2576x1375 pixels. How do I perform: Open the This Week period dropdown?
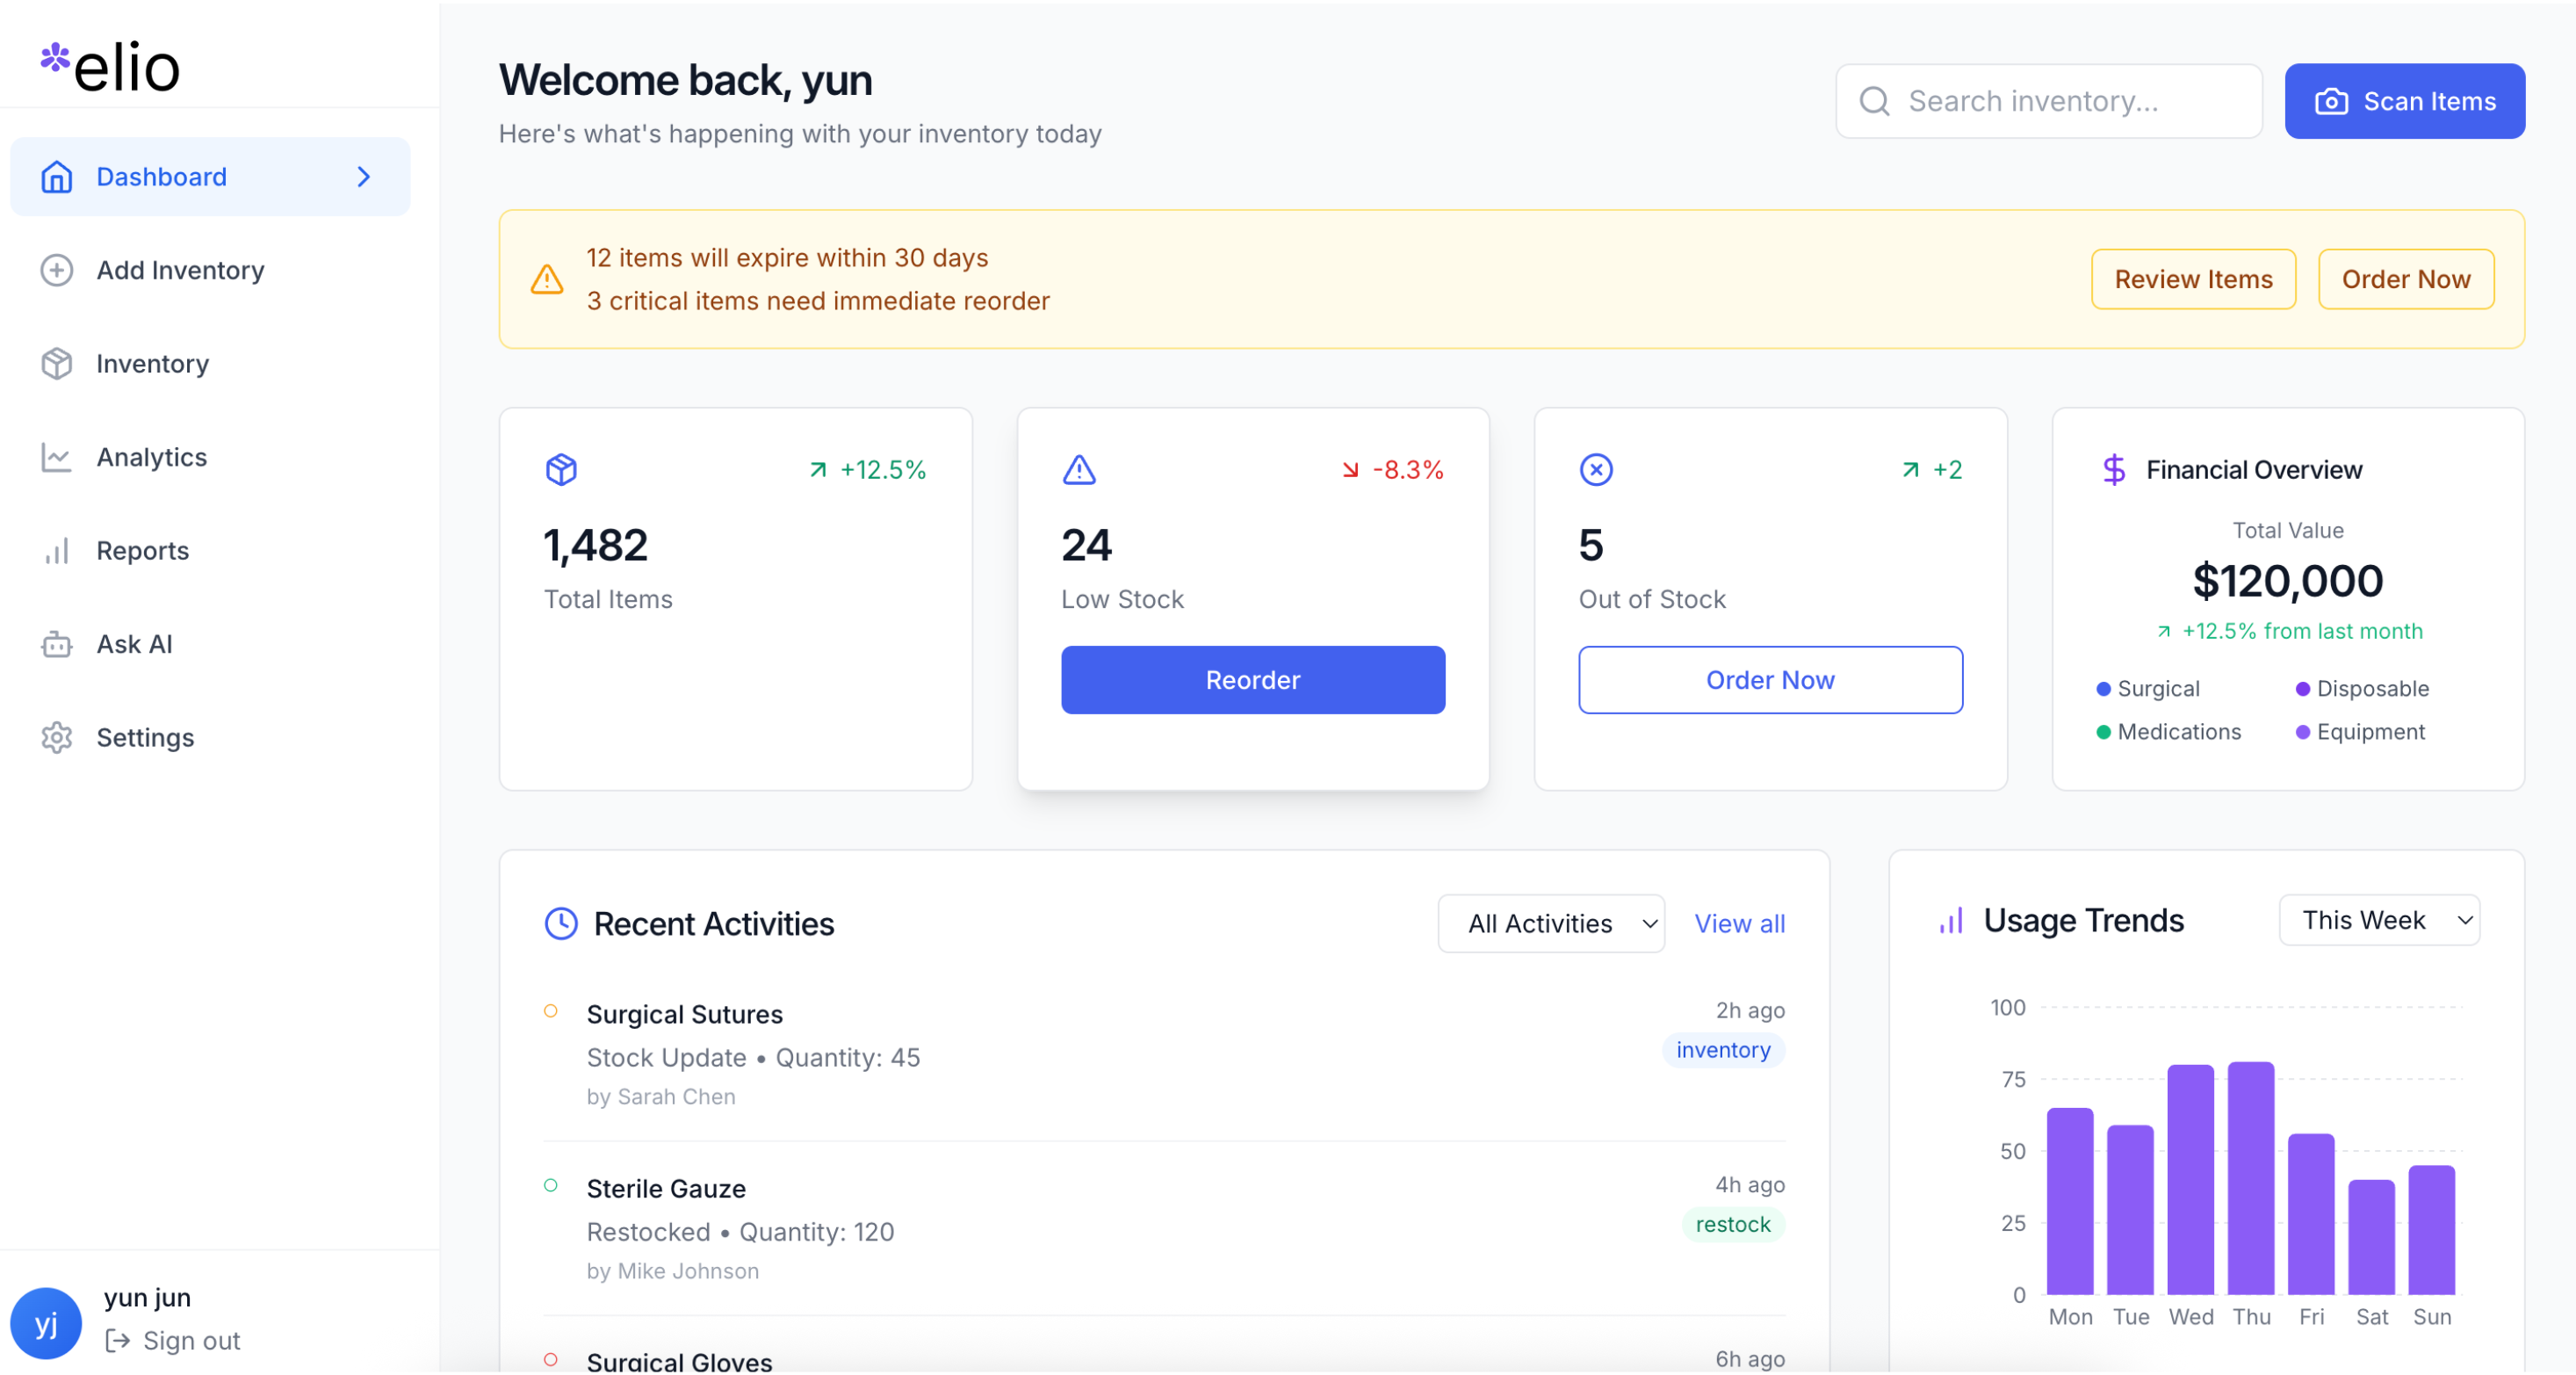(x=2380, y=921)
